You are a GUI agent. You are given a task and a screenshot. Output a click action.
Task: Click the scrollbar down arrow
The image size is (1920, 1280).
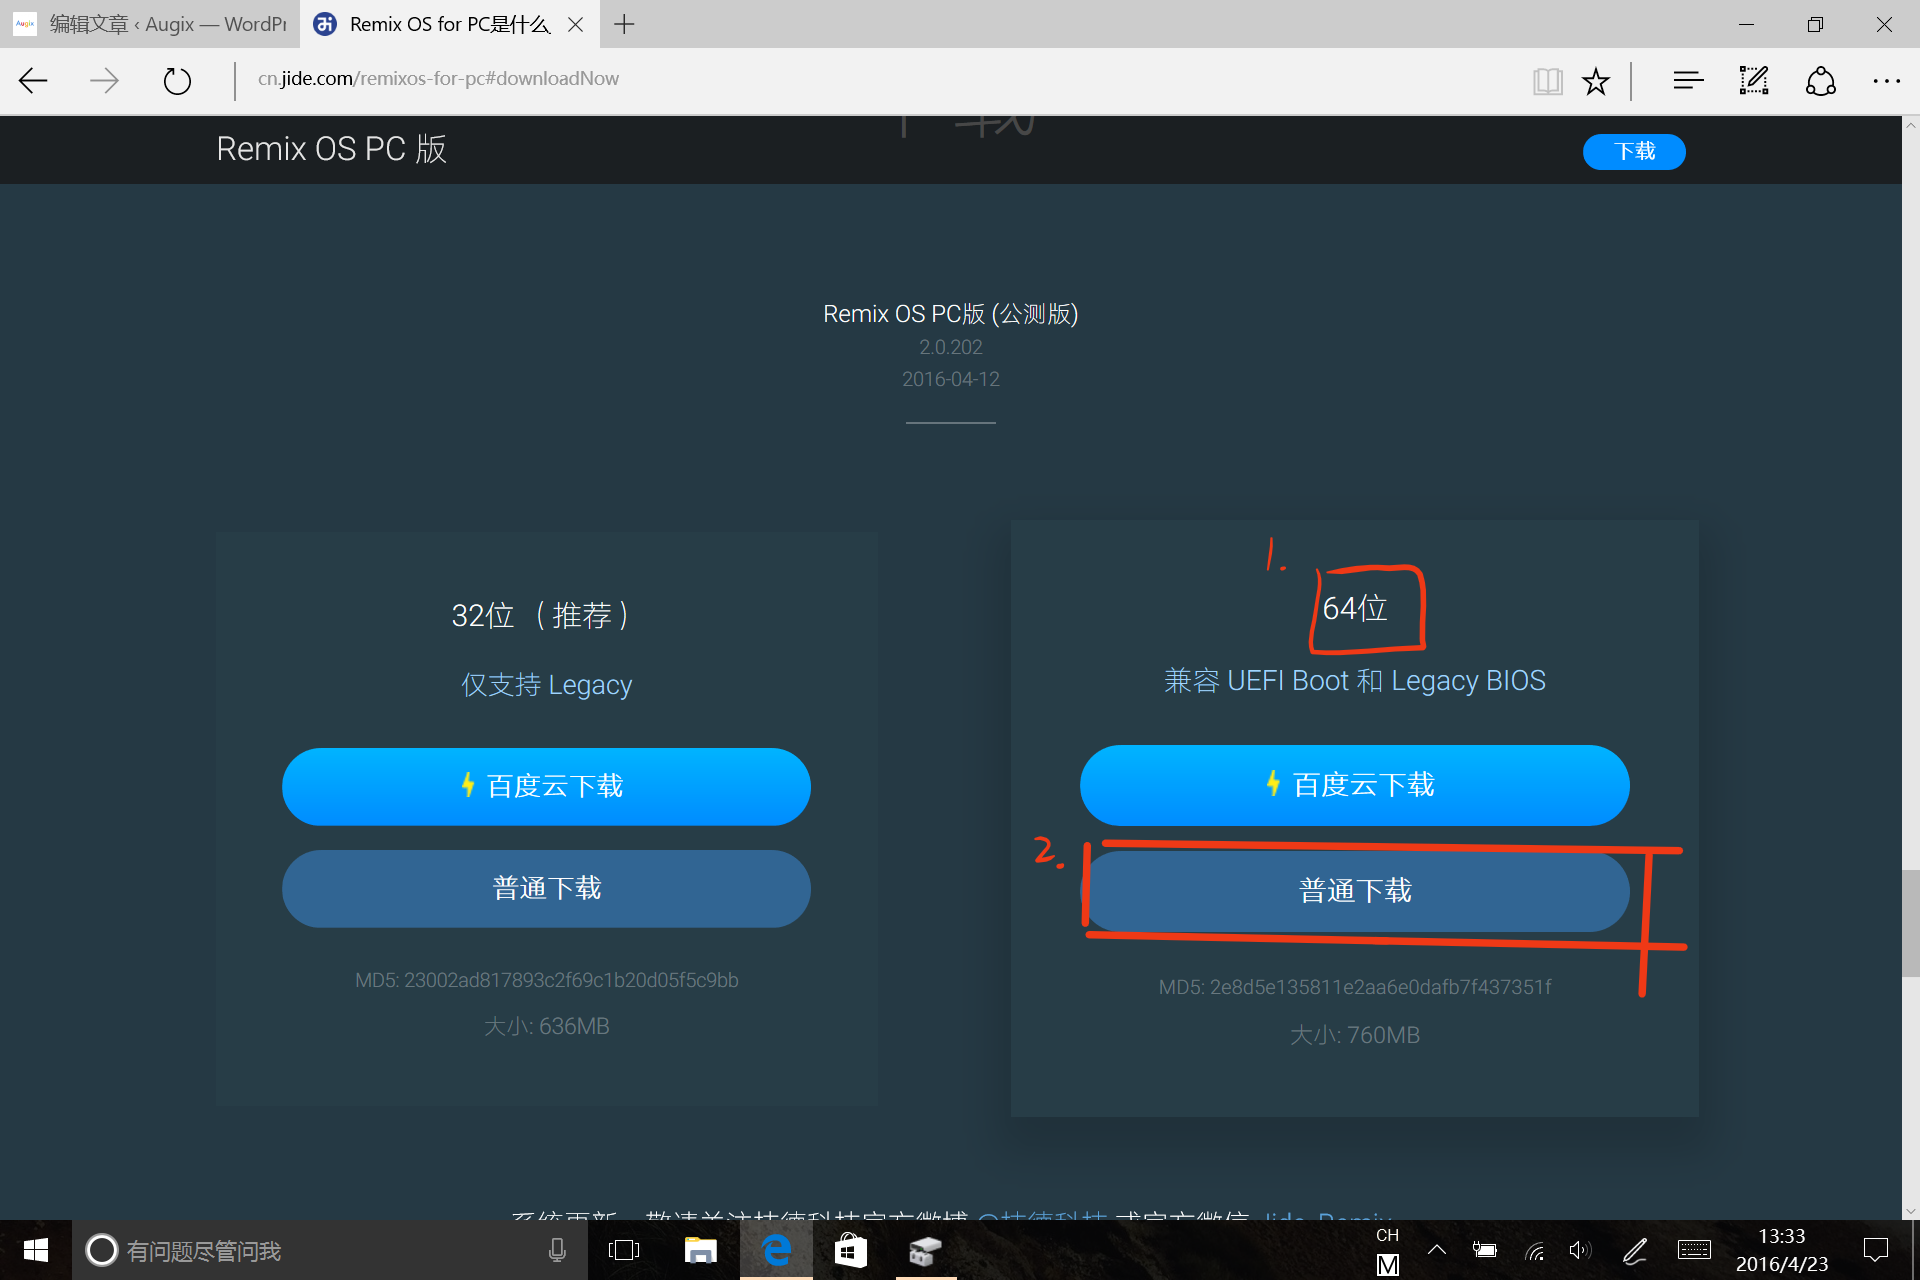click(1910, 1210)
